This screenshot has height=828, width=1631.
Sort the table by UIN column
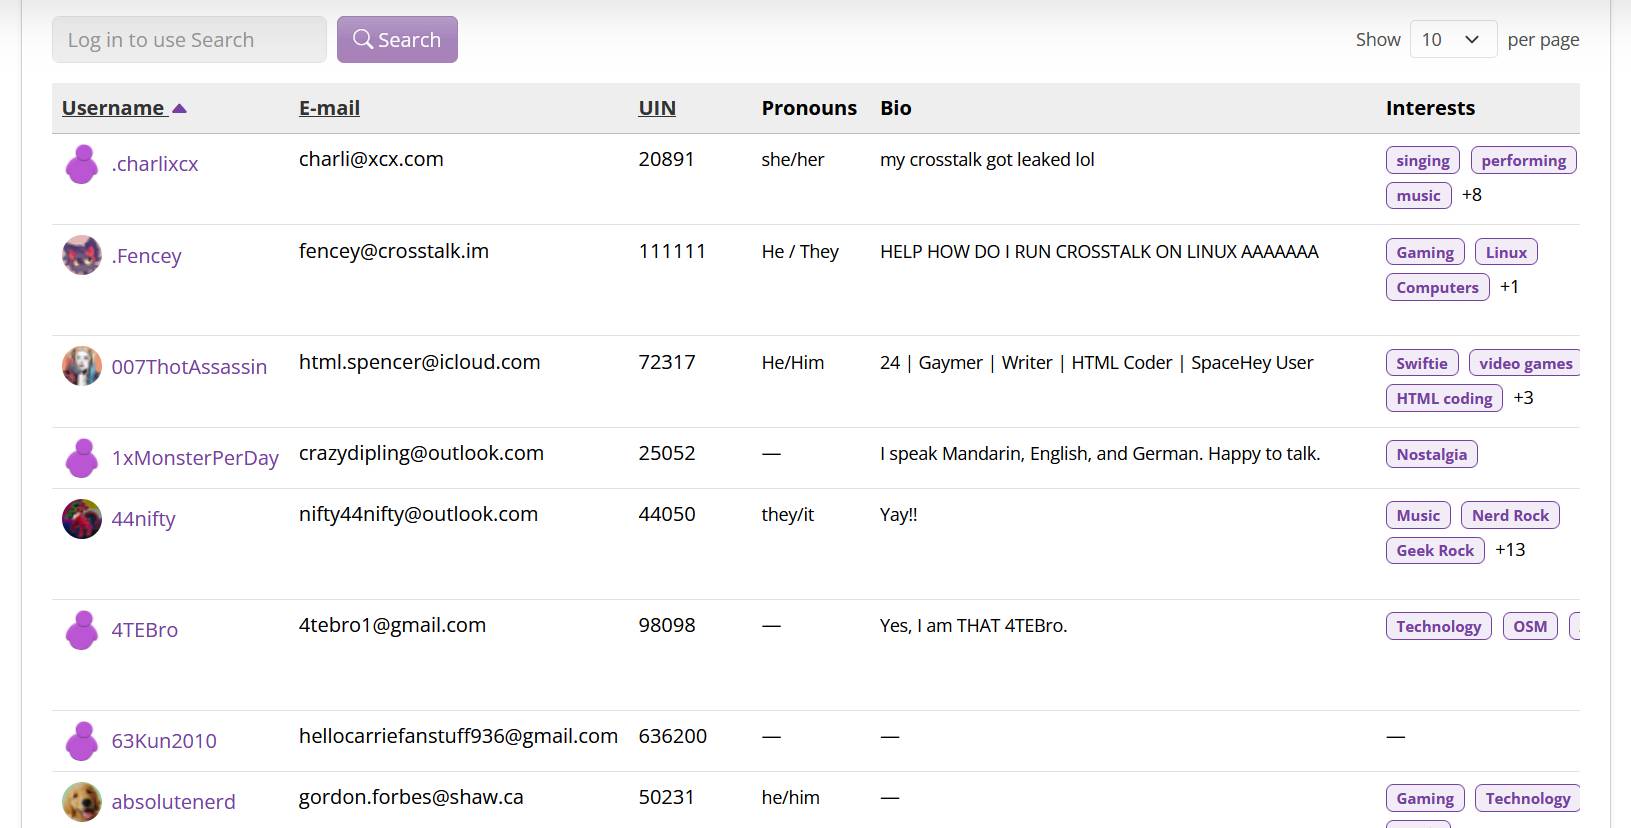[x=657, y=108]
